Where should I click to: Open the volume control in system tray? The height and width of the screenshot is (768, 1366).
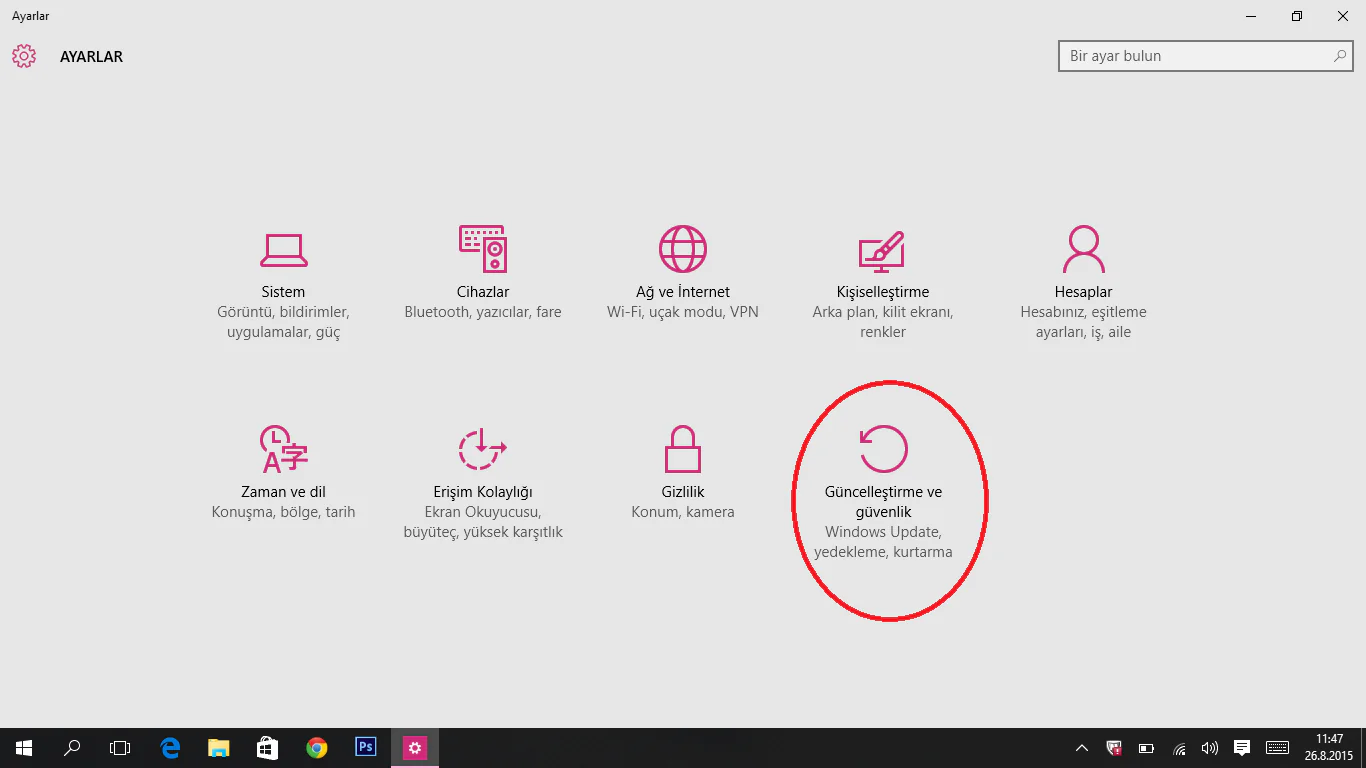1210,748
